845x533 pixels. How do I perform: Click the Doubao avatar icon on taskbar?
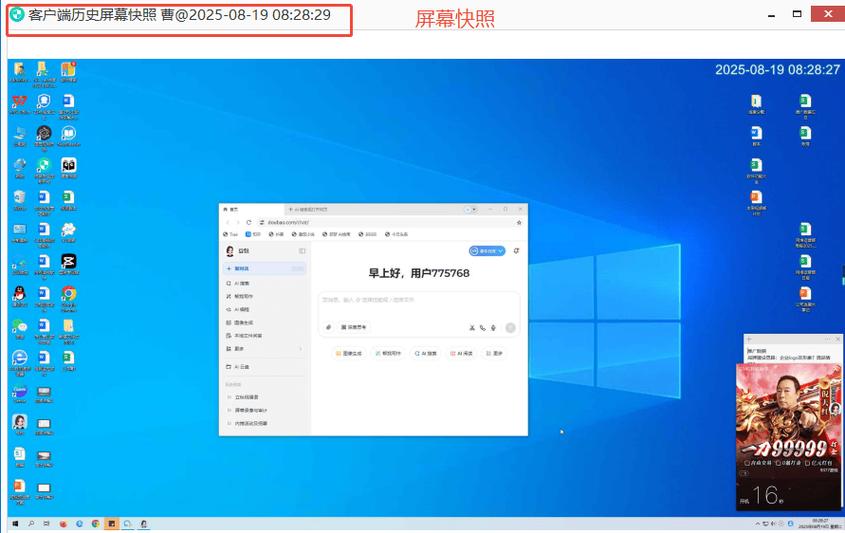pos(144,523)
